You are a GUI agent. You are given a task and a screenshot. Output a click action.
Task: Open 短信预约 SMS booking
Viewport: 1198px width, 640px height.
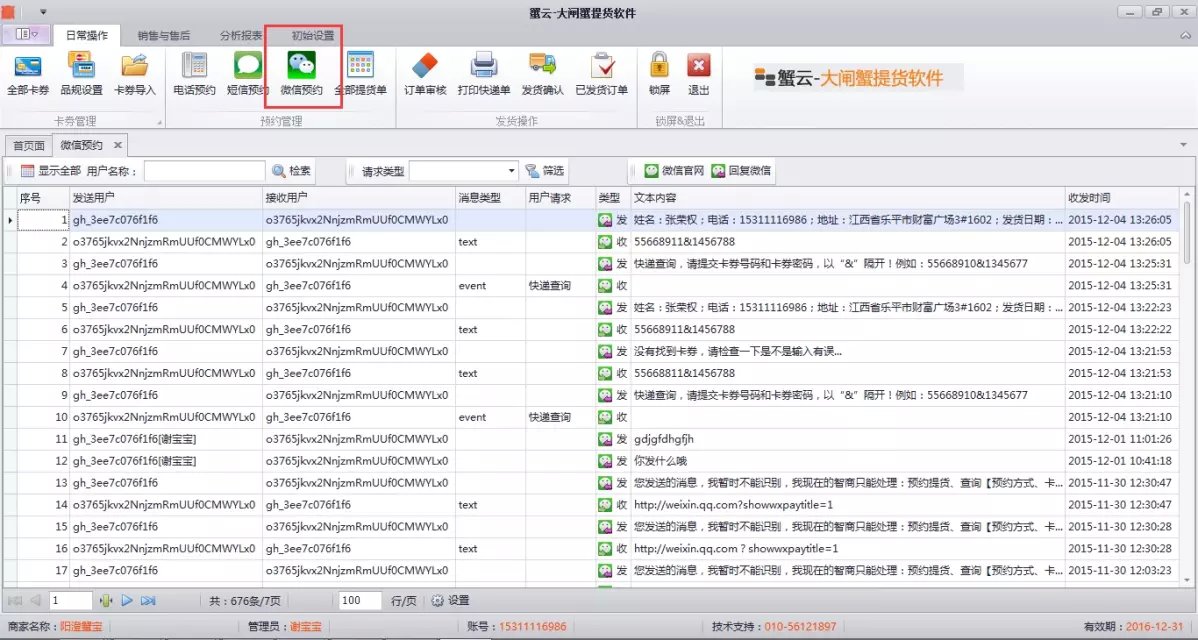[x=248, y=74]
